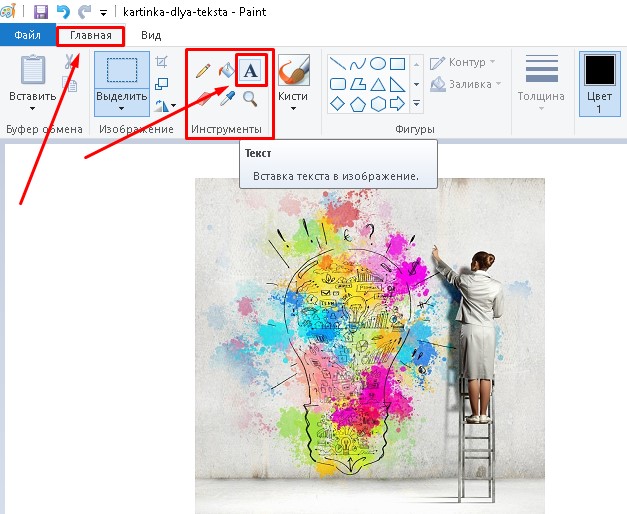Click the Redo arrow icon
The height and width of the screenshot is (514, 627).
click(x=84, y=12)
